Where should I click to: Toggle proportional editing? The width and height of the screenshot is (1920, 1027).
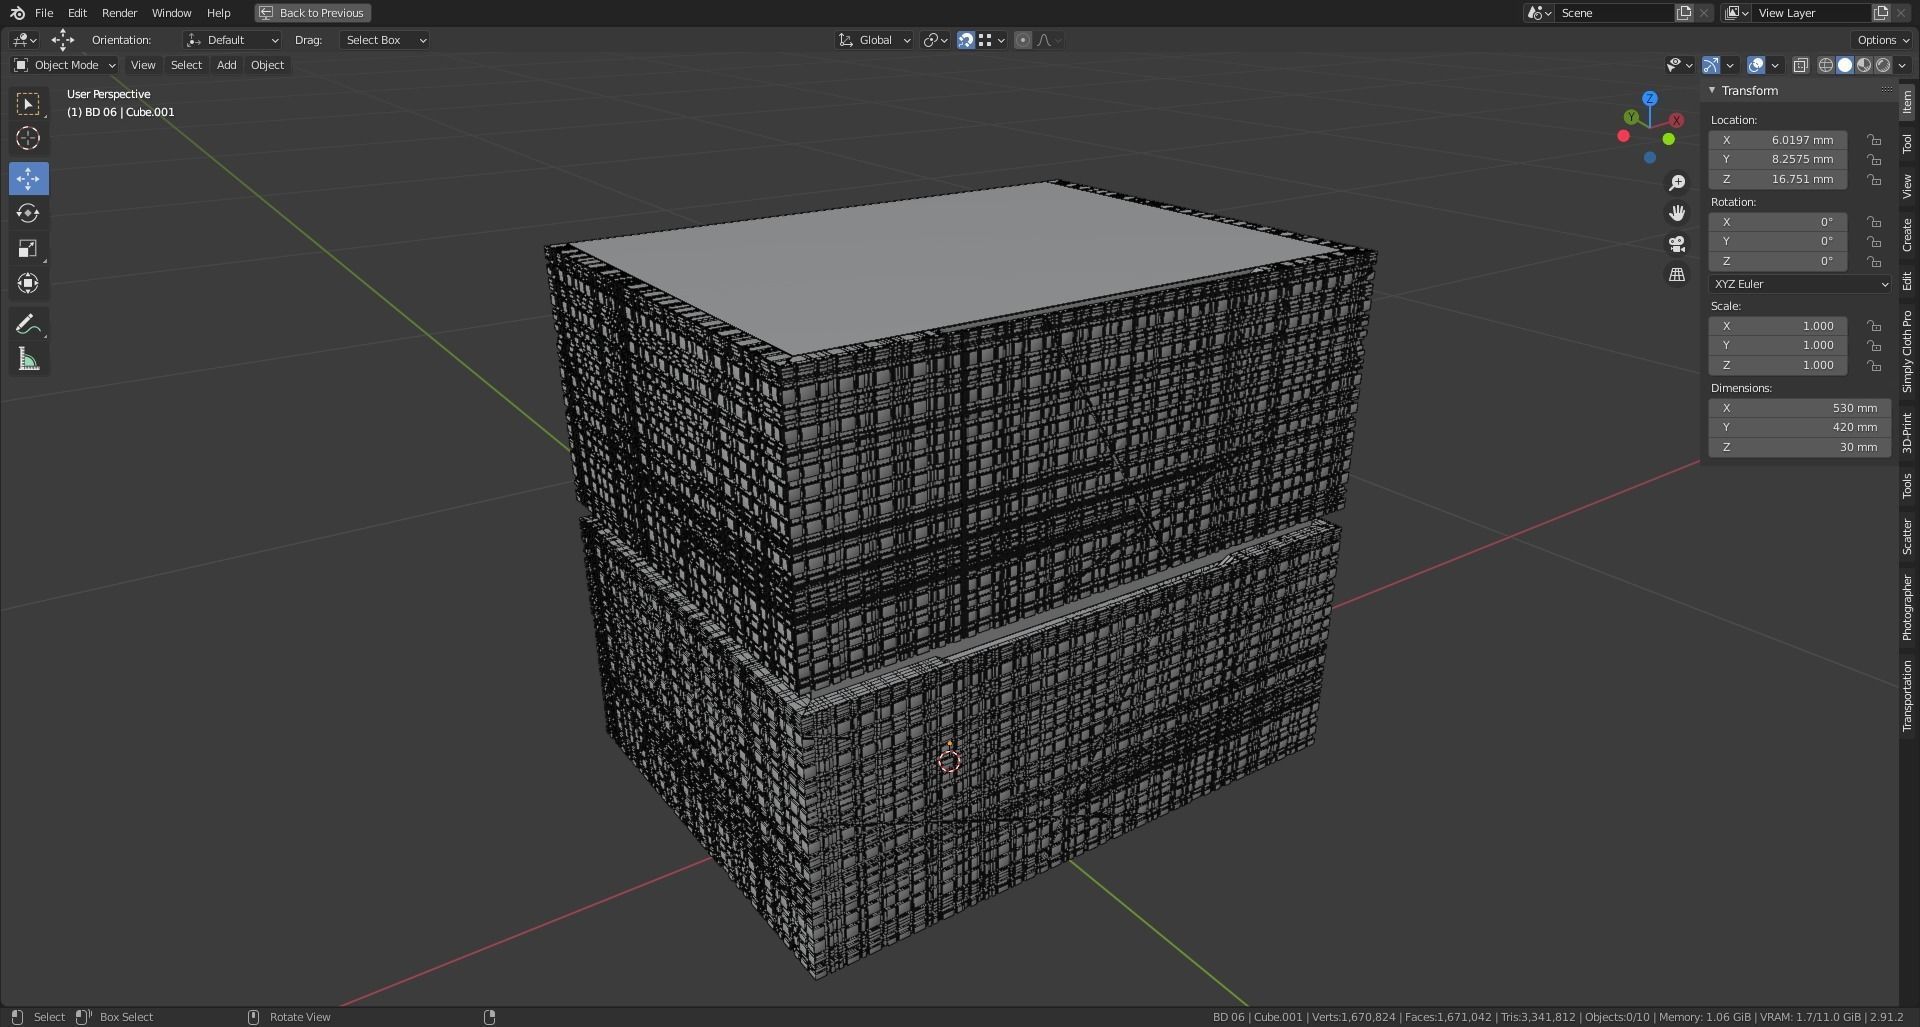point(1022,40)
